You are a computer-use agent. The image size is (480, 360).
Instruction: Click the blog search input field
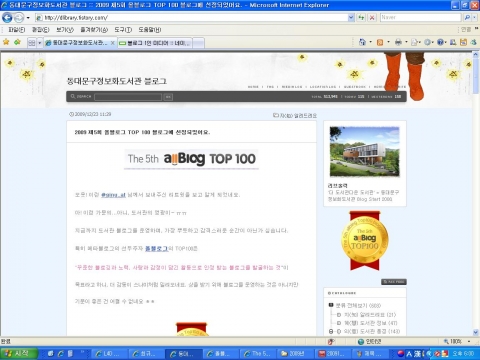click(x=128, y=97)
